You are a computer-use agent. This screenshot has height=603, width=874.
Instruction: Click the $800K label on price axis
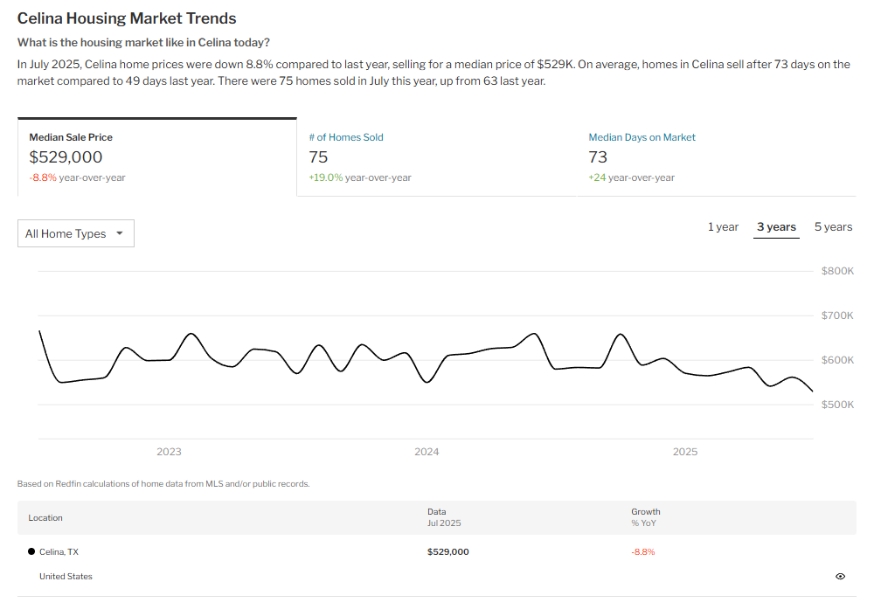837,271
